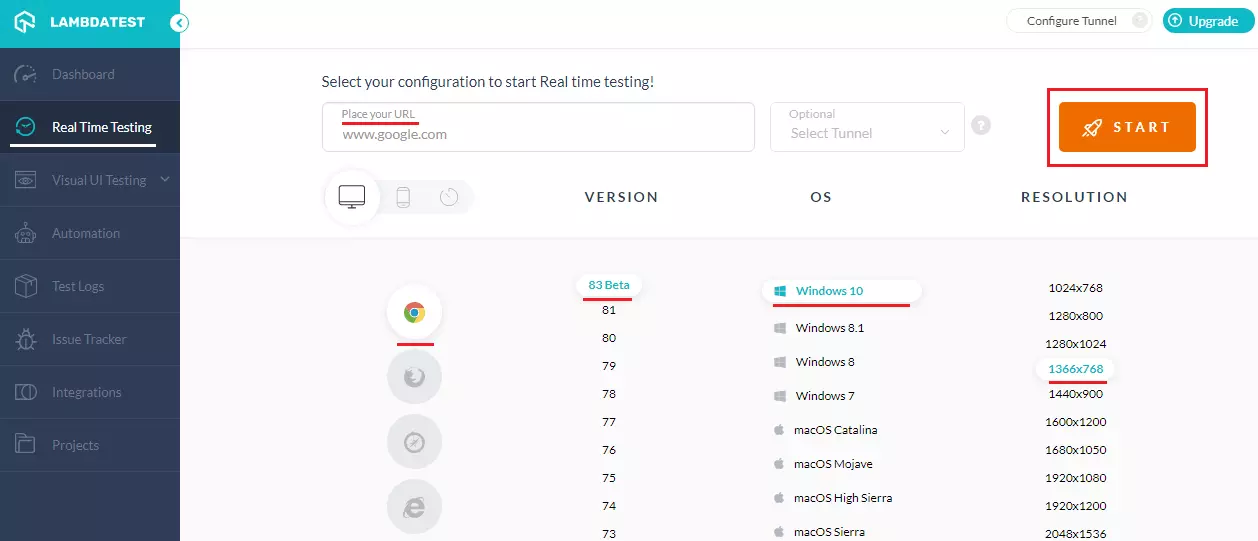
Task: Select 1280x1024 resolution
Action: click(x=1075, y=344)
